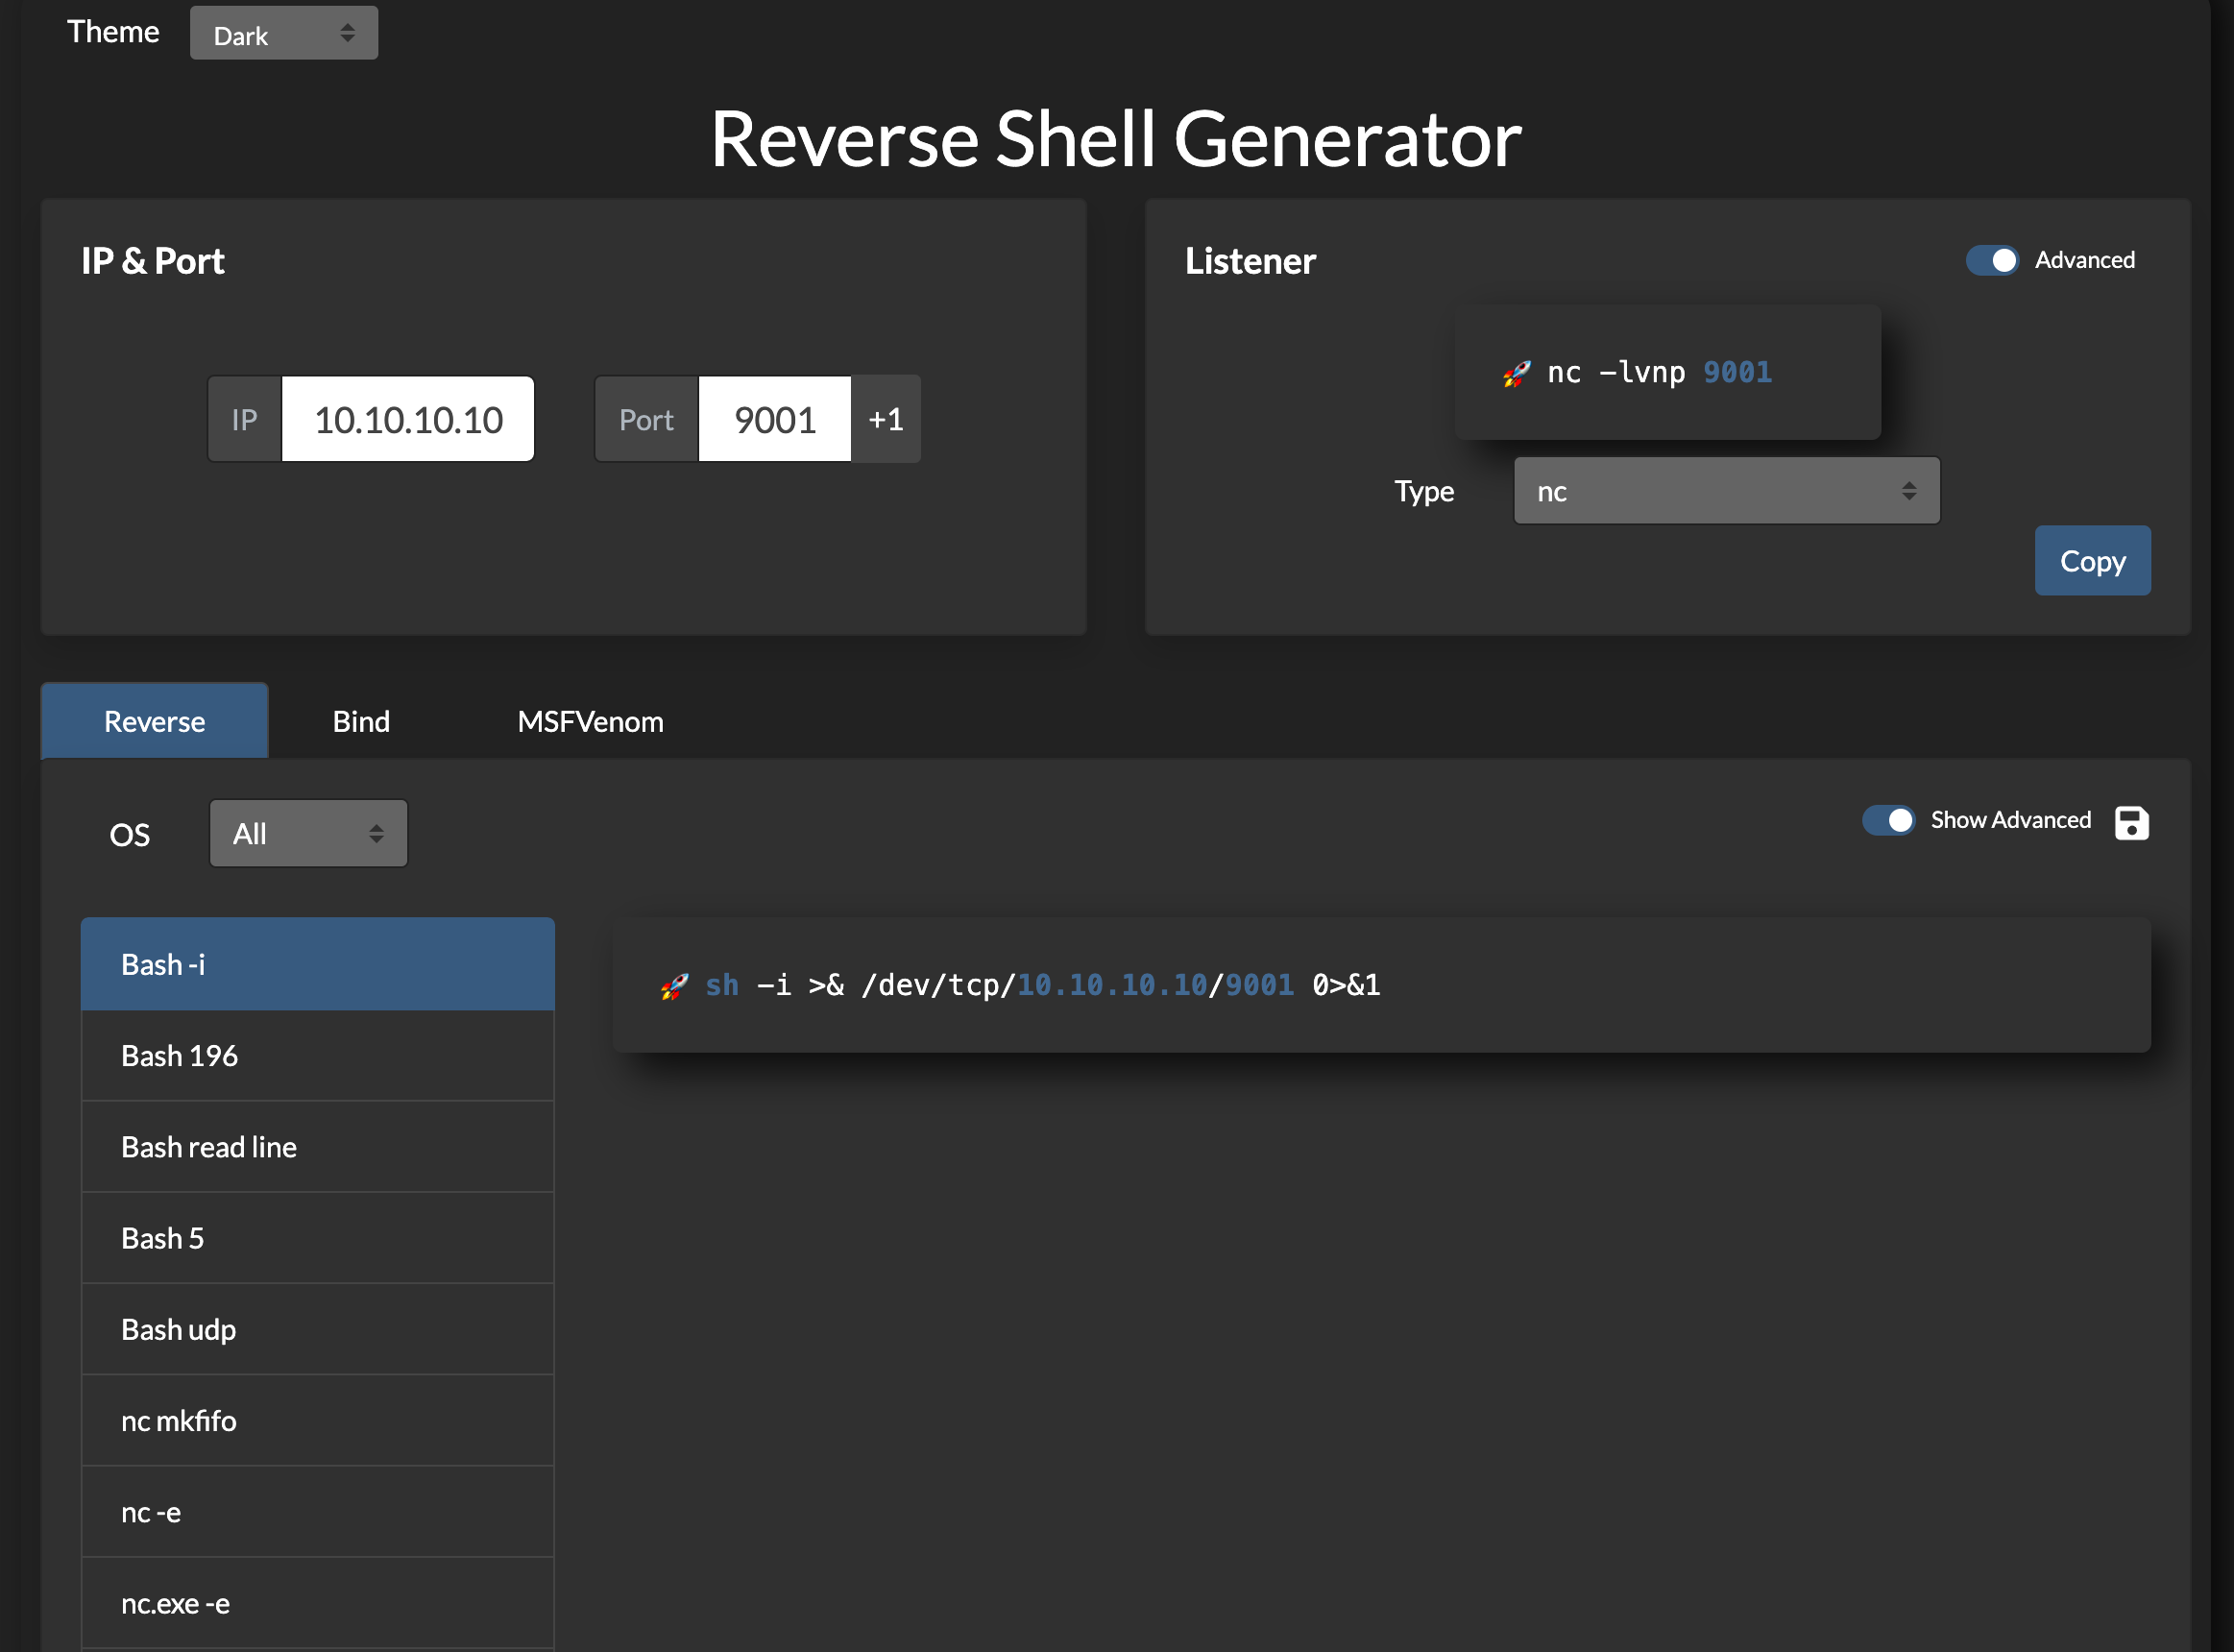Click the 'nc -lvnp 9001' listener command text
This screenshot has height=1652, width=2234.
tap(1659, 373)
